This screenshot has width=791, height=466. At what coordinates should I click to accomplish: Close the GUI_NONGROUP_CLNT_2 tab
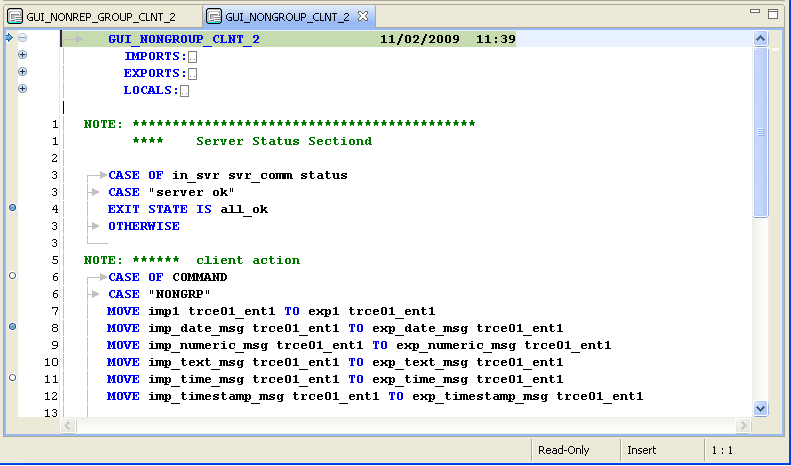pyautogui.click(x=363, y=17)
